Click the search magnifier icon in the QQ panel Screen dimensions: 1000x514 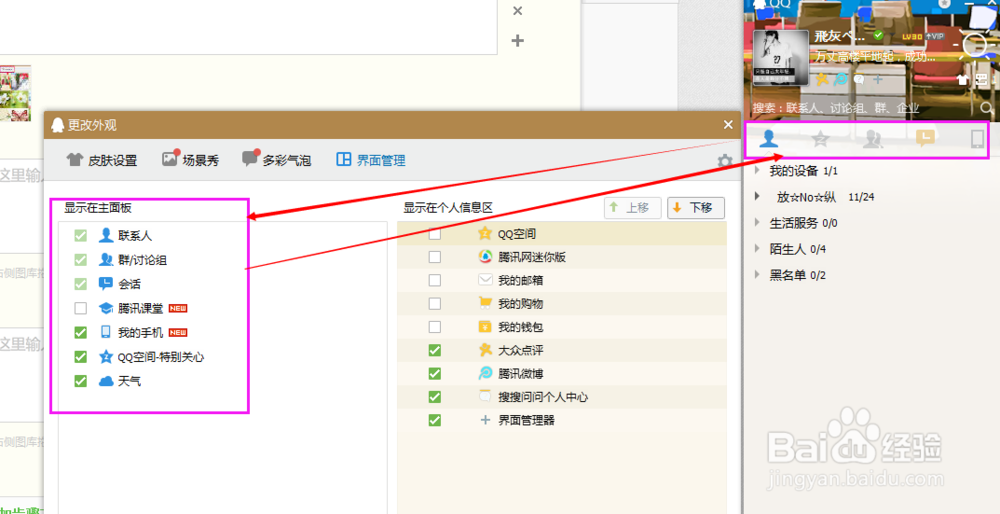click(x=986, y=108)
